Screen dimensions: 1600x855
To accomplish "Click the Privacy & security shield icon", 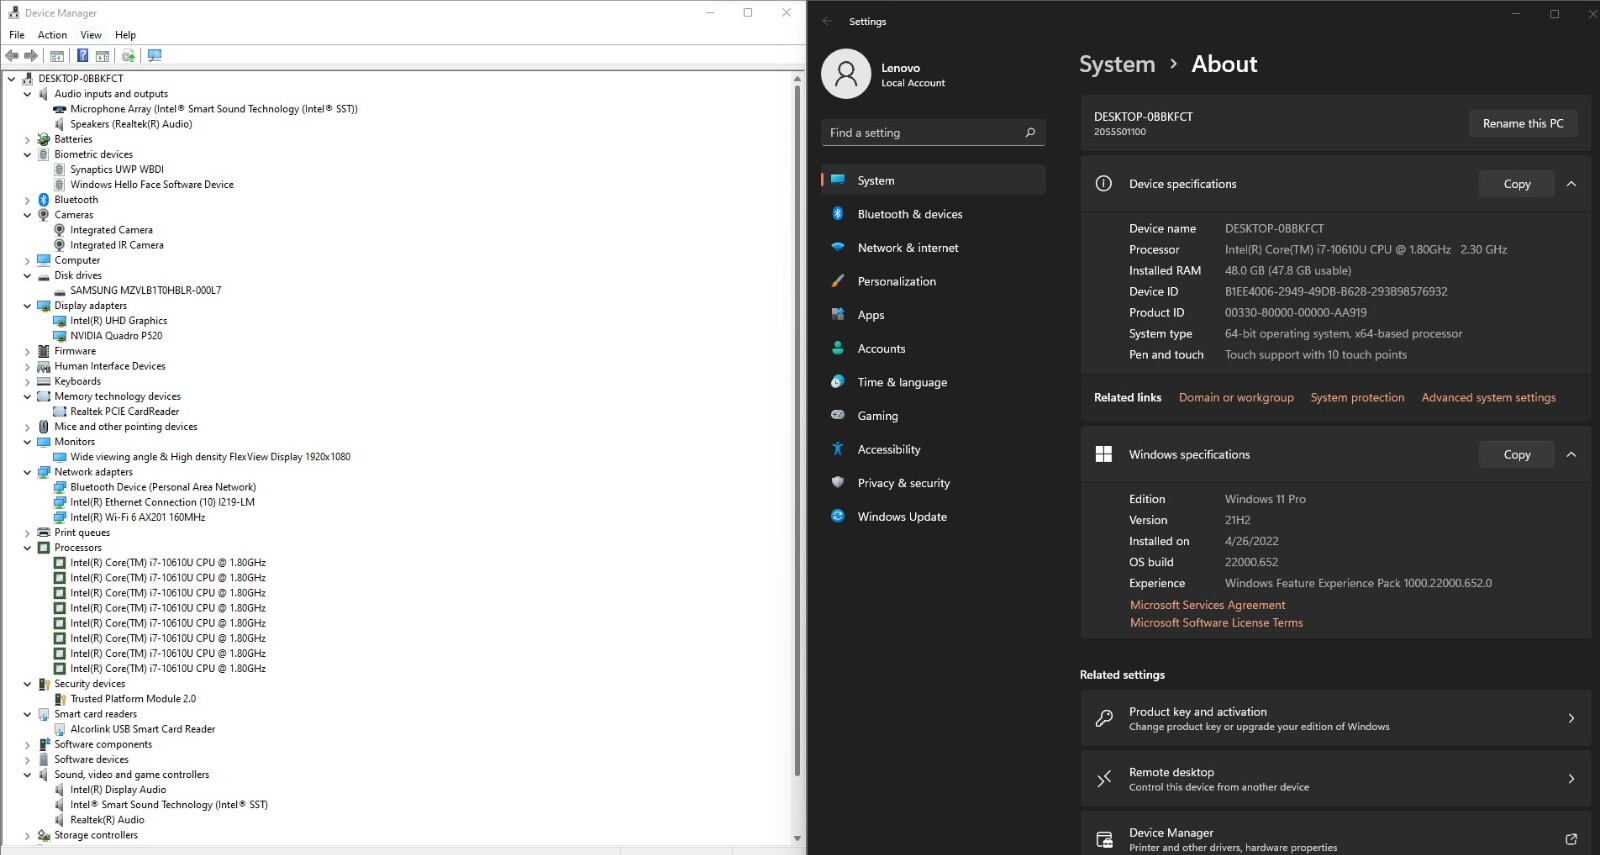I will [838, 483].
